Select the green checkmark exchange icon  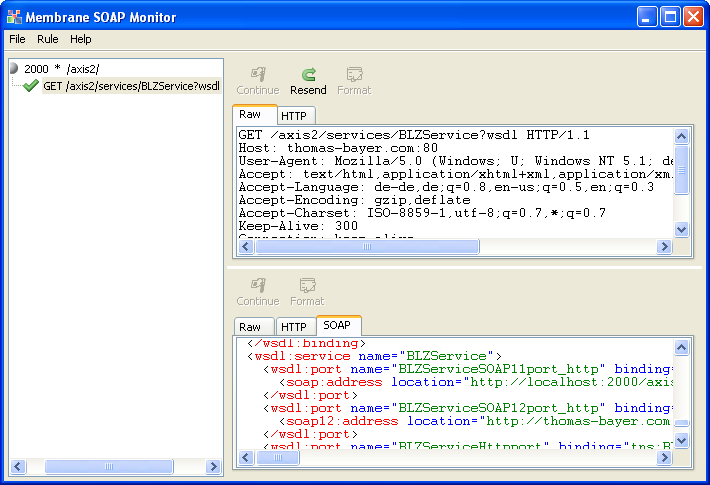30,86
